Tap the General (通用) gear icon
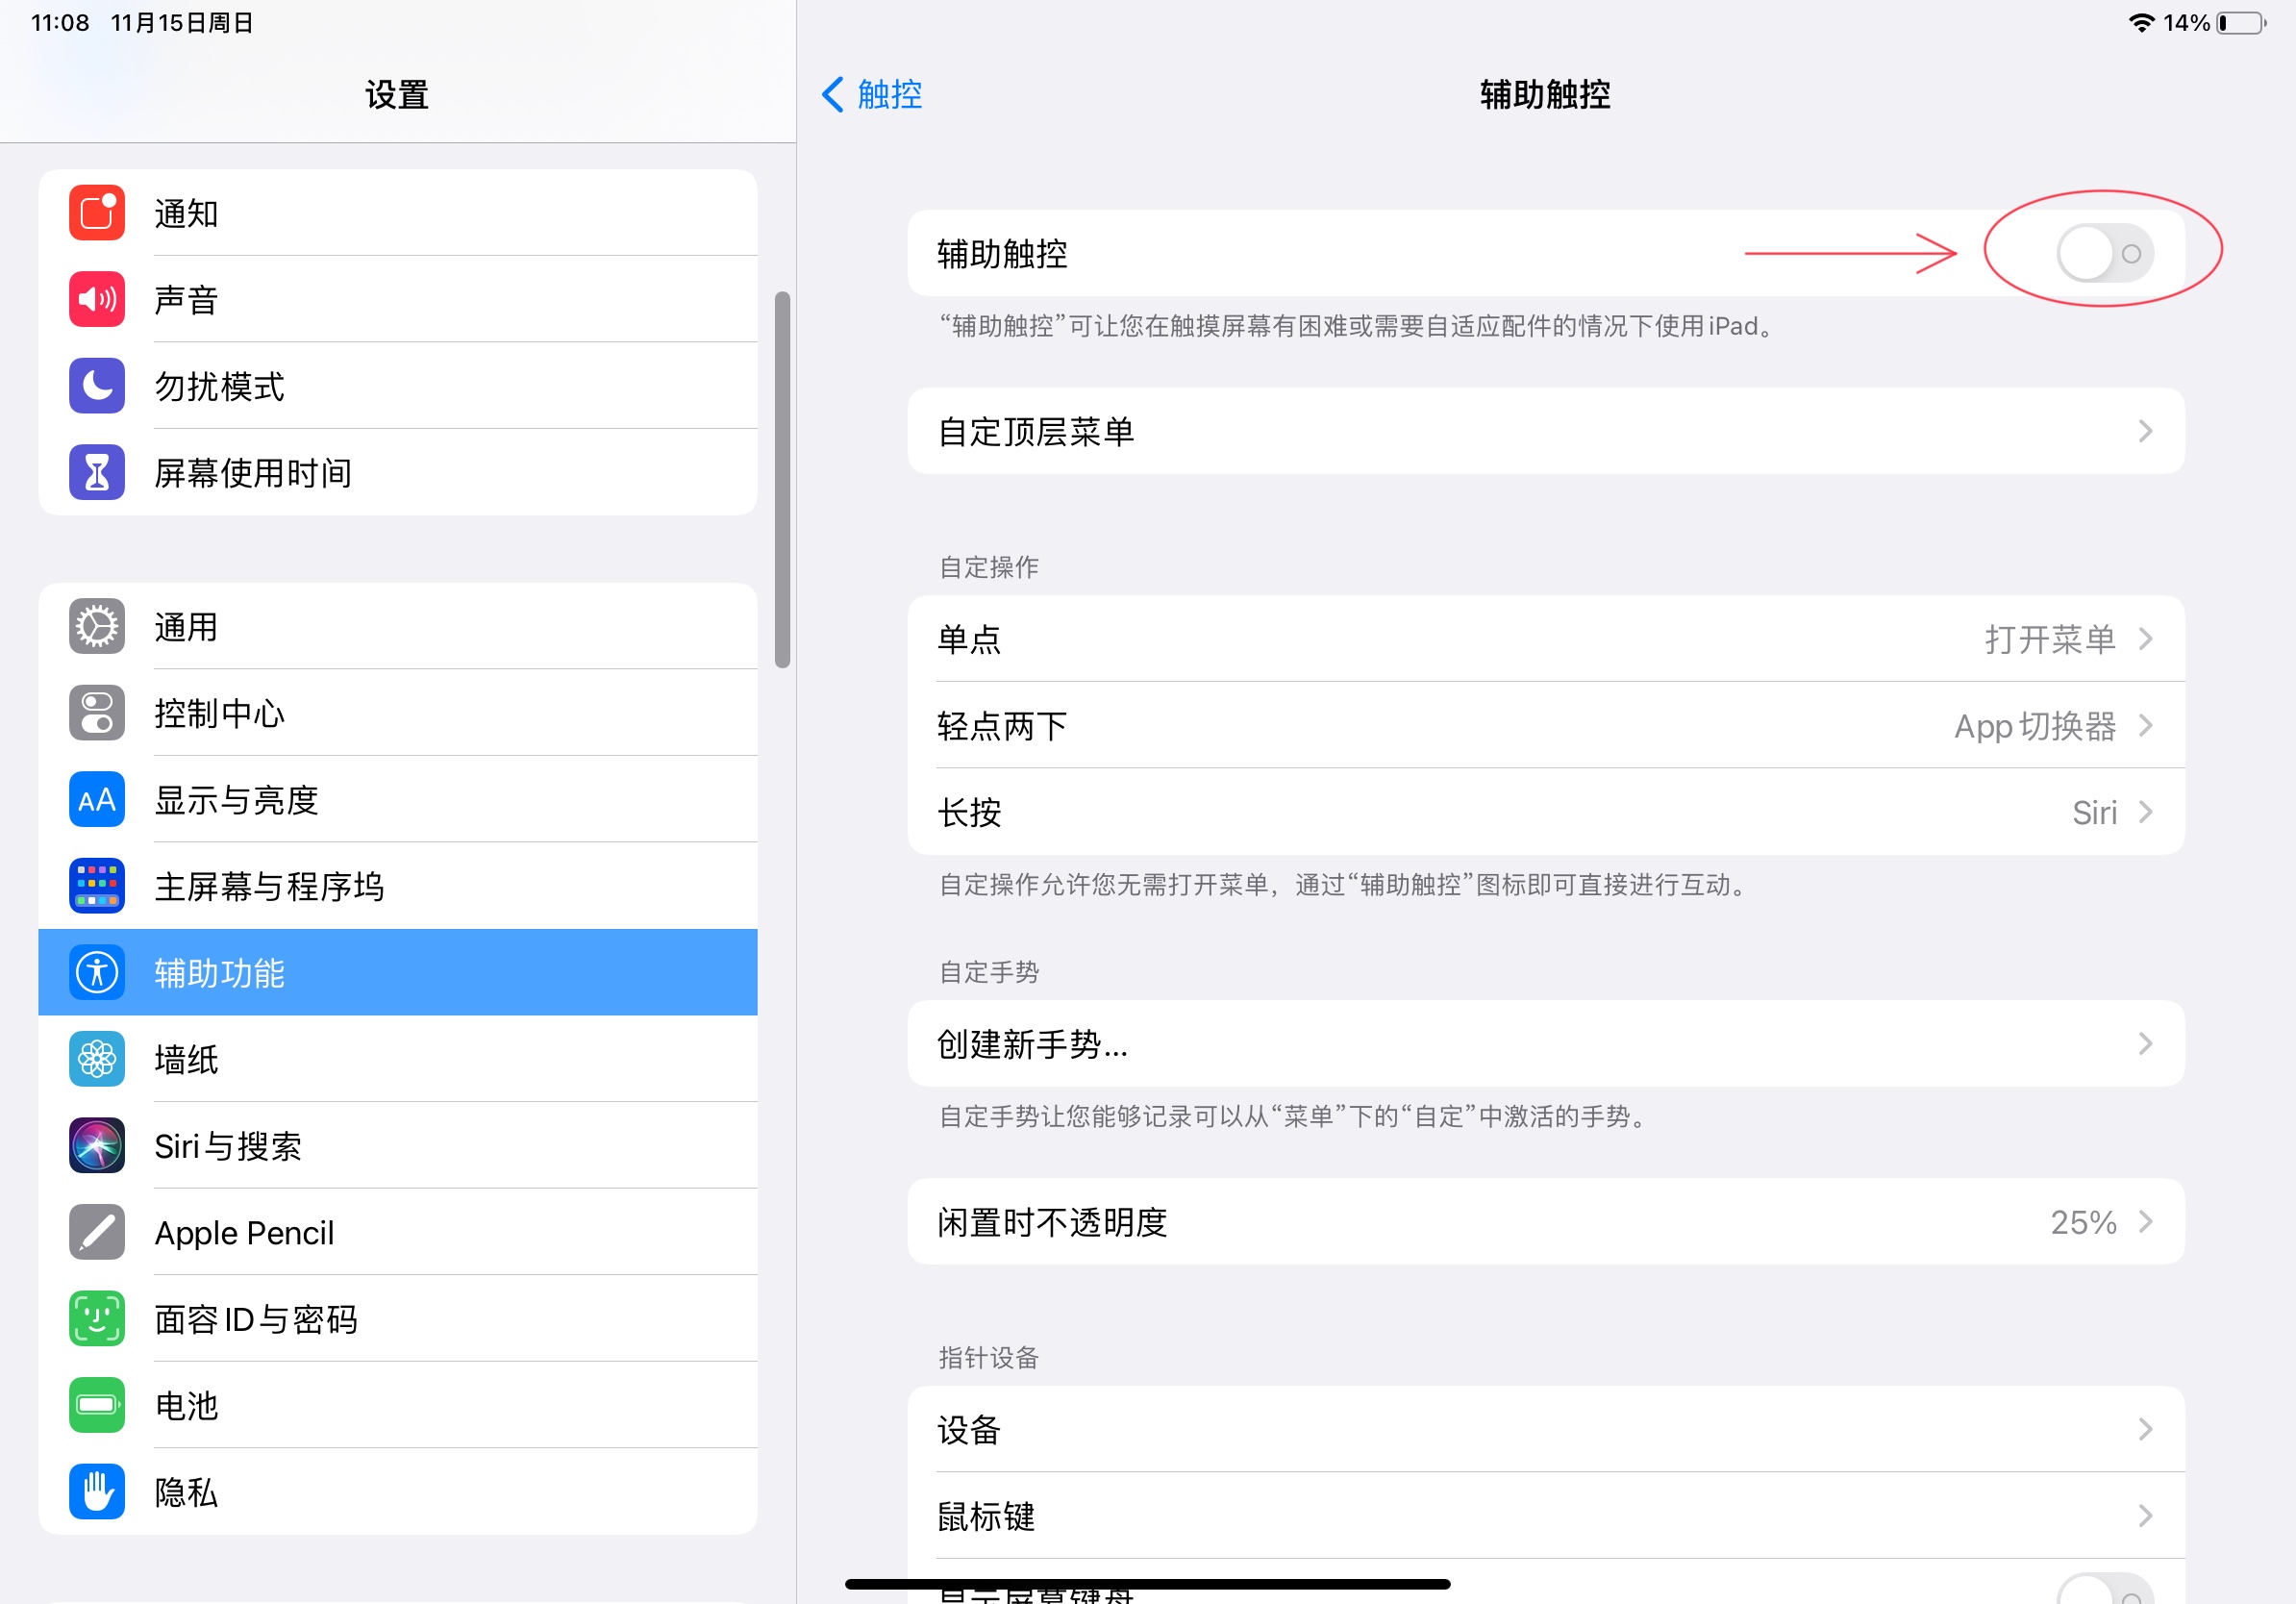Screen dimensions: 2296x1604 pos(97,626)
